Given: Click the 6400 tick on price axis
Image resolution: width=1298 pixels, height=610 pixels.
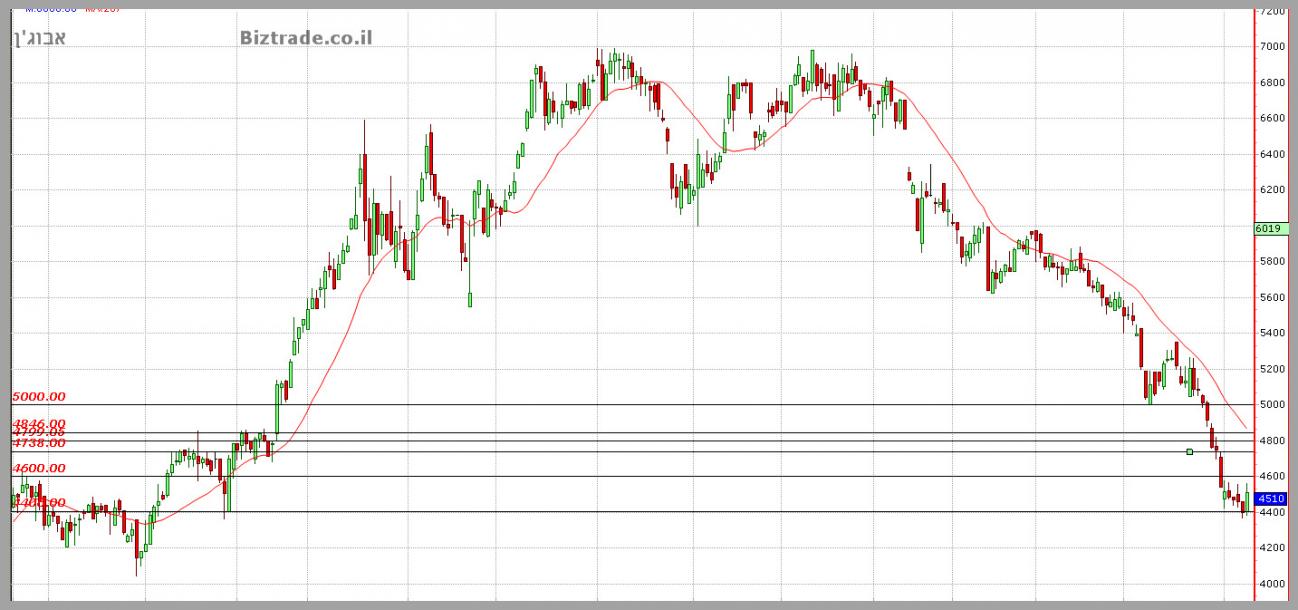Looking at the screenshot, I should click(1273, 154).
